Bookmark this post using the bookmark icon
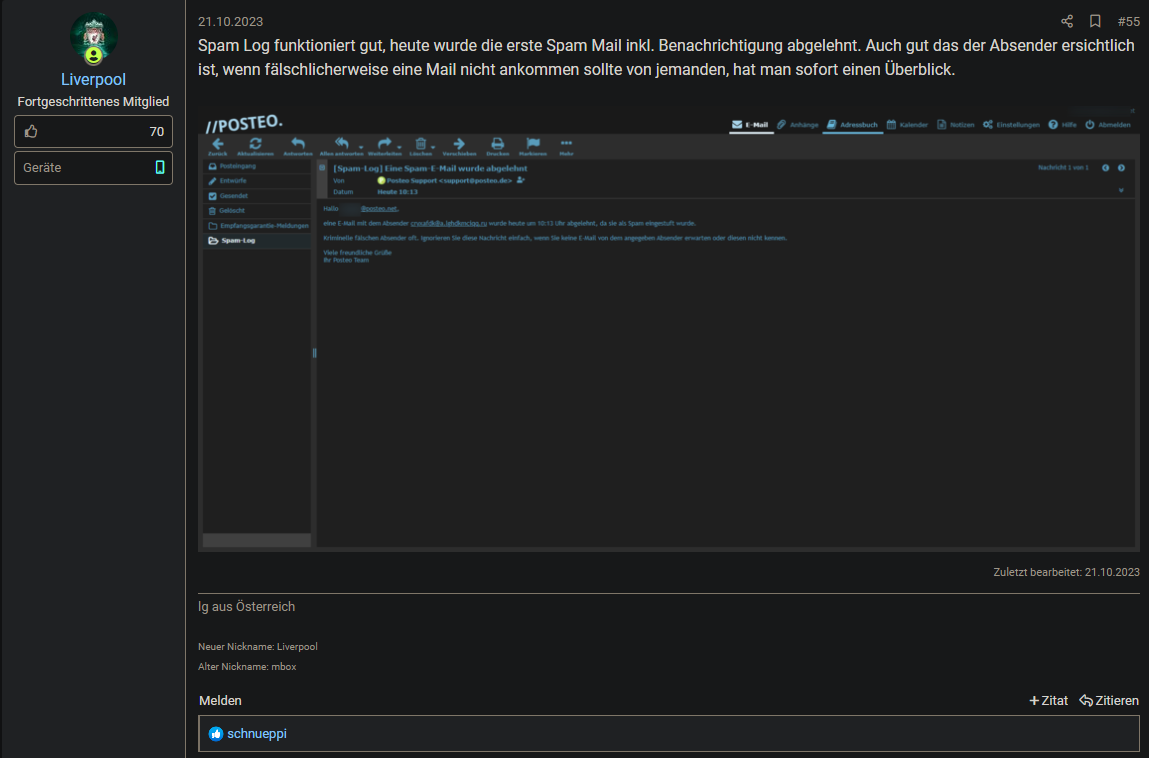1149x758 pixels. (1095, 21)
